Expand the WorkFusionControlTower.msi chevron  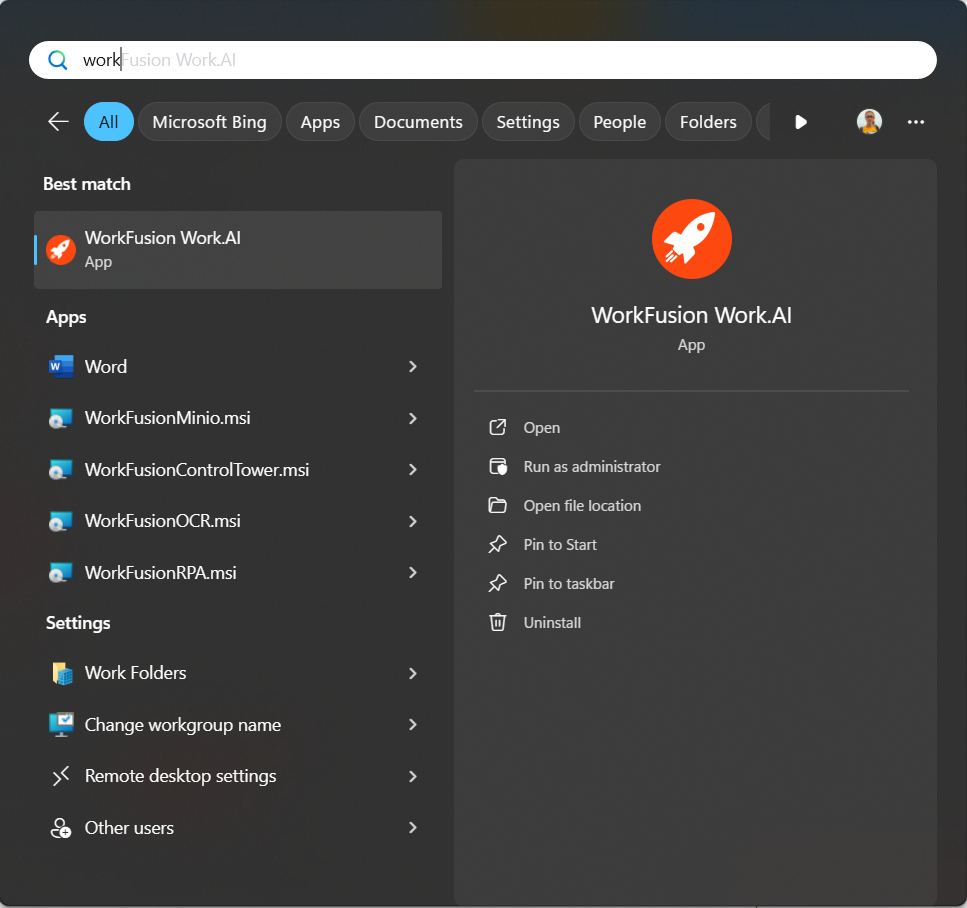[413, 469]
